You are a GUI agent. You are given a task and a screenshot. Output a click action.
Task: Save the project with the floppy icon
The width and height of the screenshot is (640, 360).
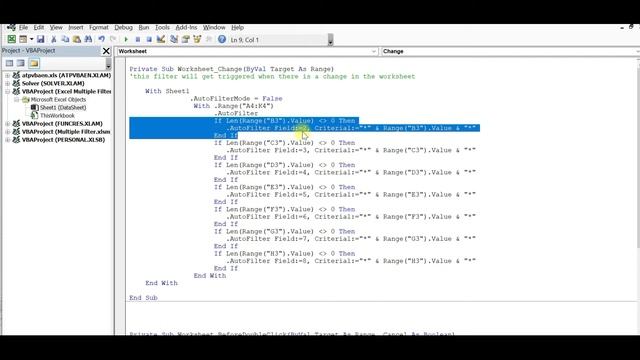coord(40,39)
